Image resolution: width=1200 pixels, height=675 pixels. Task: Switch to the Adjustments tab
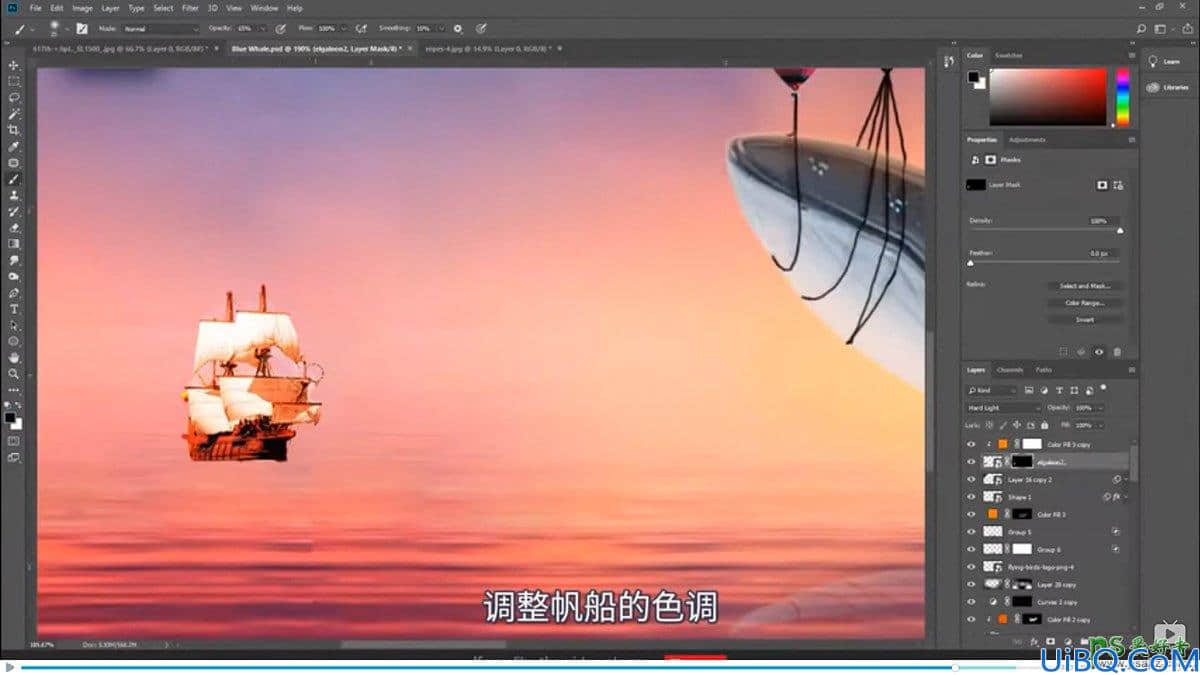(x=1028, y=140)
